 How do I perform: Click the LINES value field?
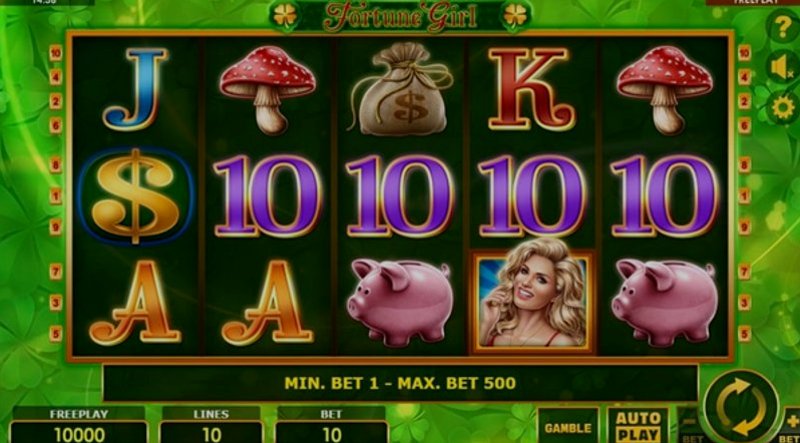[211, 432]
